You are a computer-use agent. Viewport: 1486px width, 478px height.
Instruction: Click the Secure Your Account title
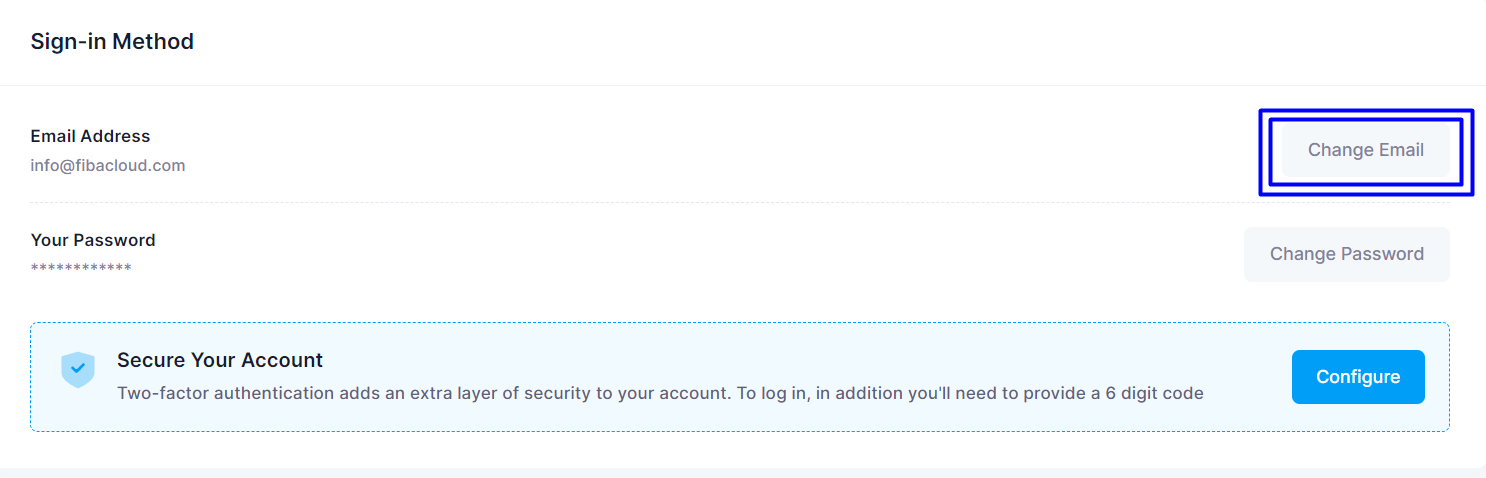coord(220,360)
